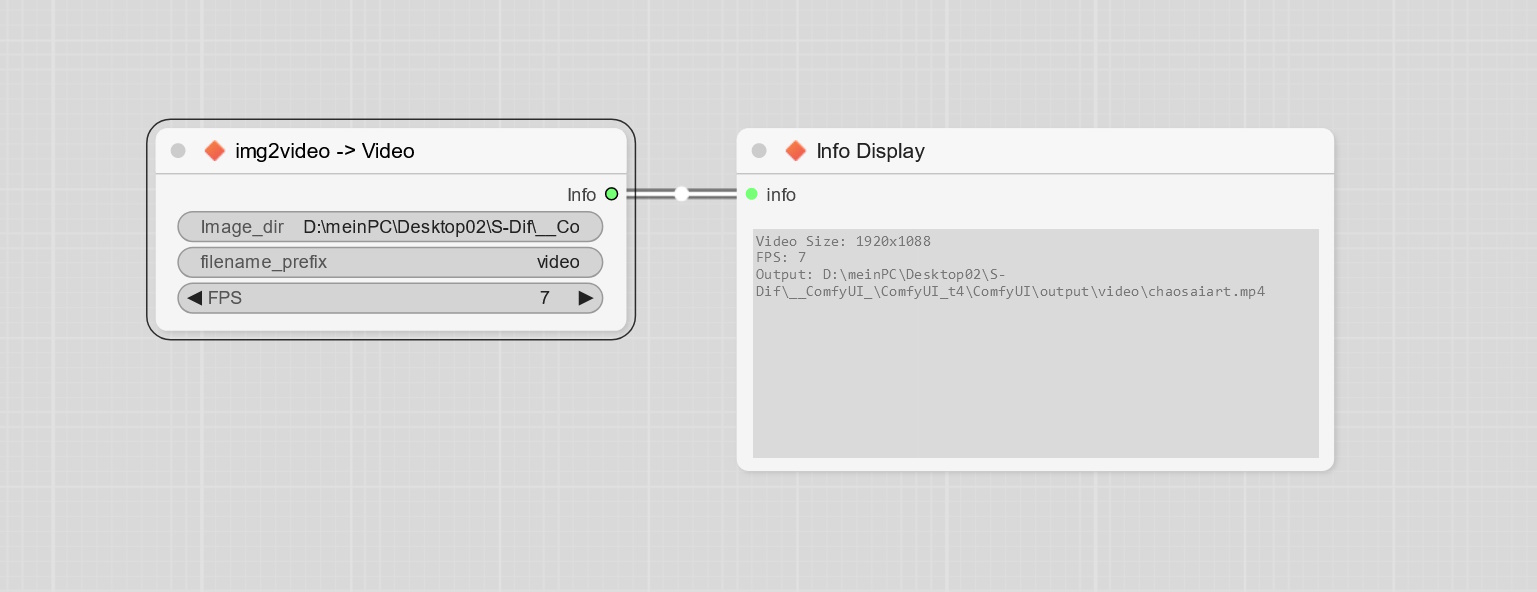Select the Info Display node title
1537x592 pixels.
click(x=870, y=151)
